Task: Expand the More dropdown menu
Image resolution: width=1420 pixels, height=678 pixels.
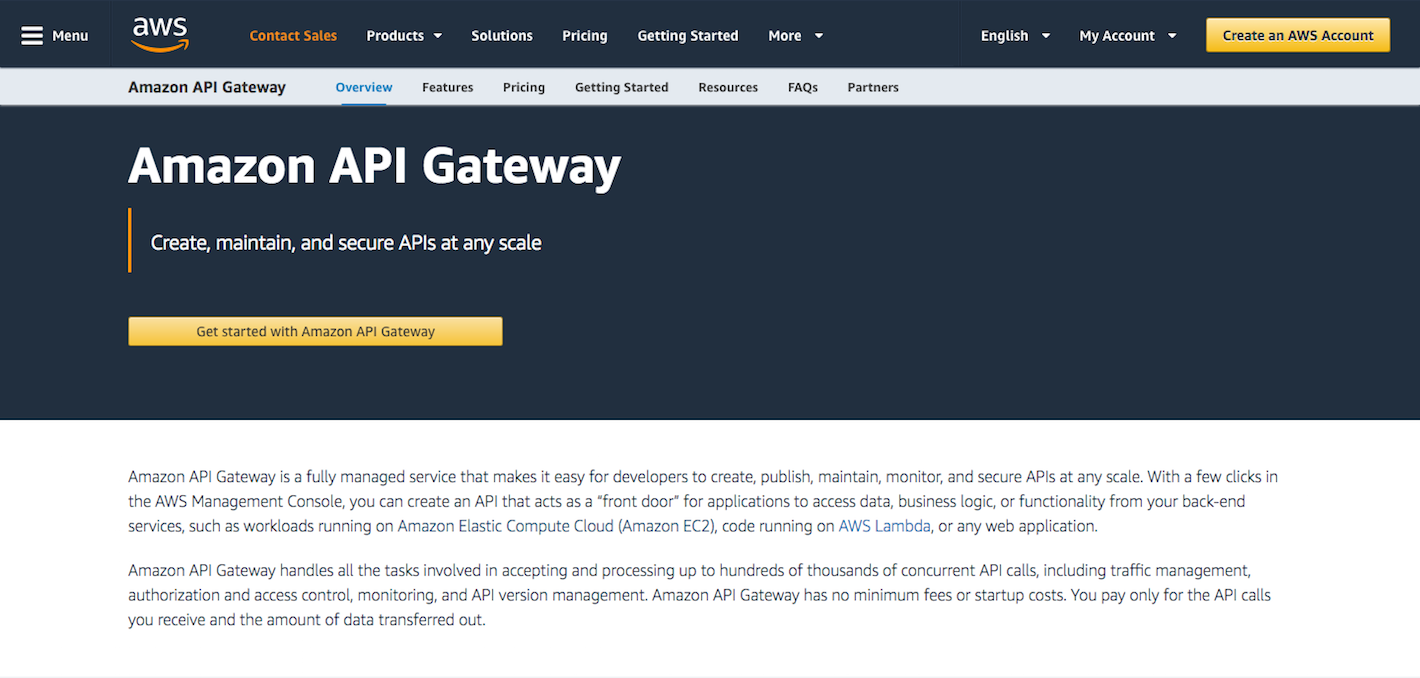Action: click(795, 36)
